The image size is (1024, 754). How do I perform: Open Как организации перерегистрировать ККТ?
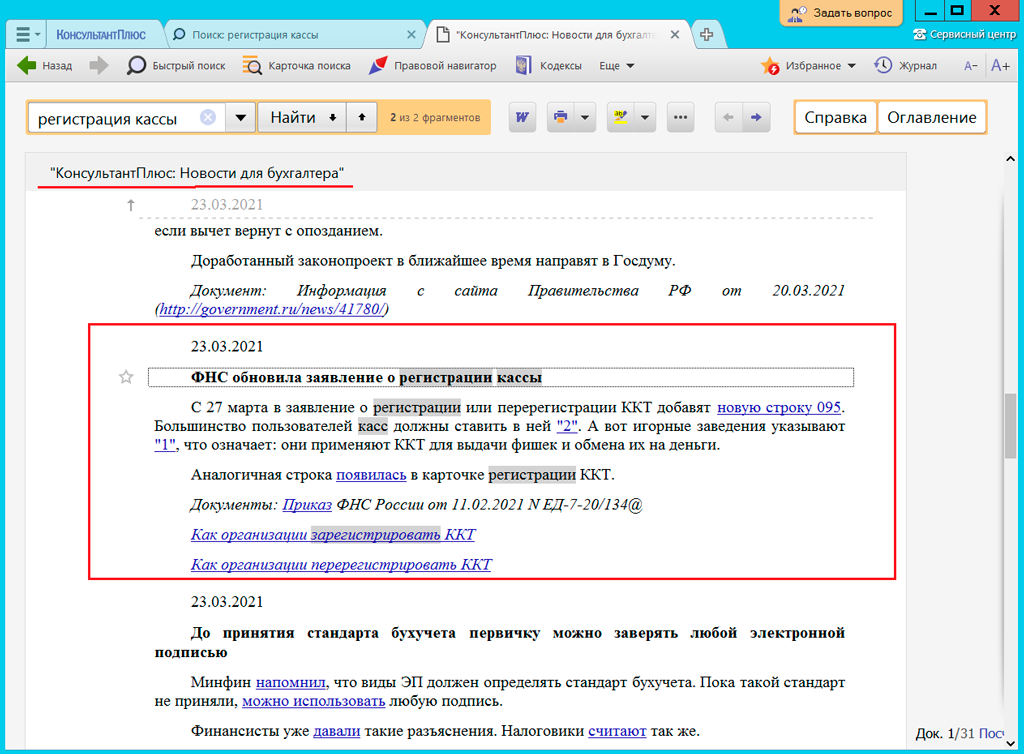point(341,565)
